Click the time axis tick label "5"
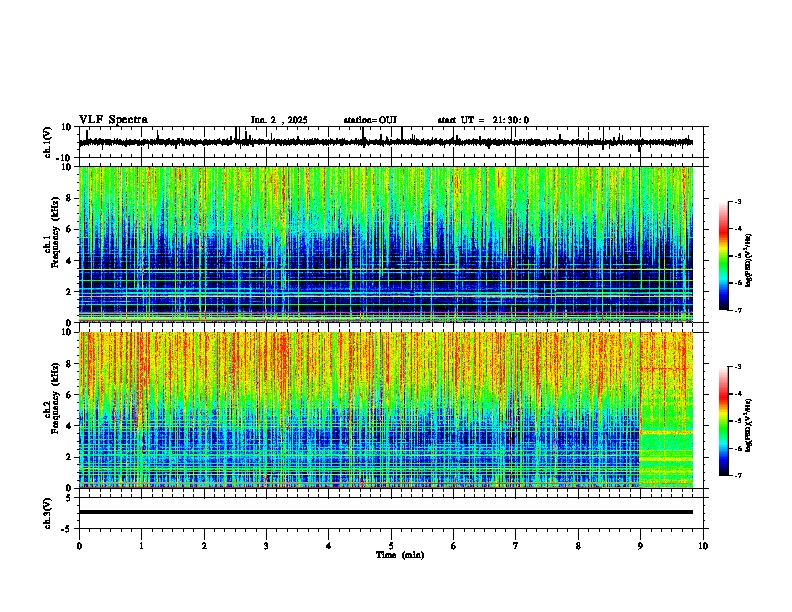Viewport: 792px width, 612px height. pos(391,546)
